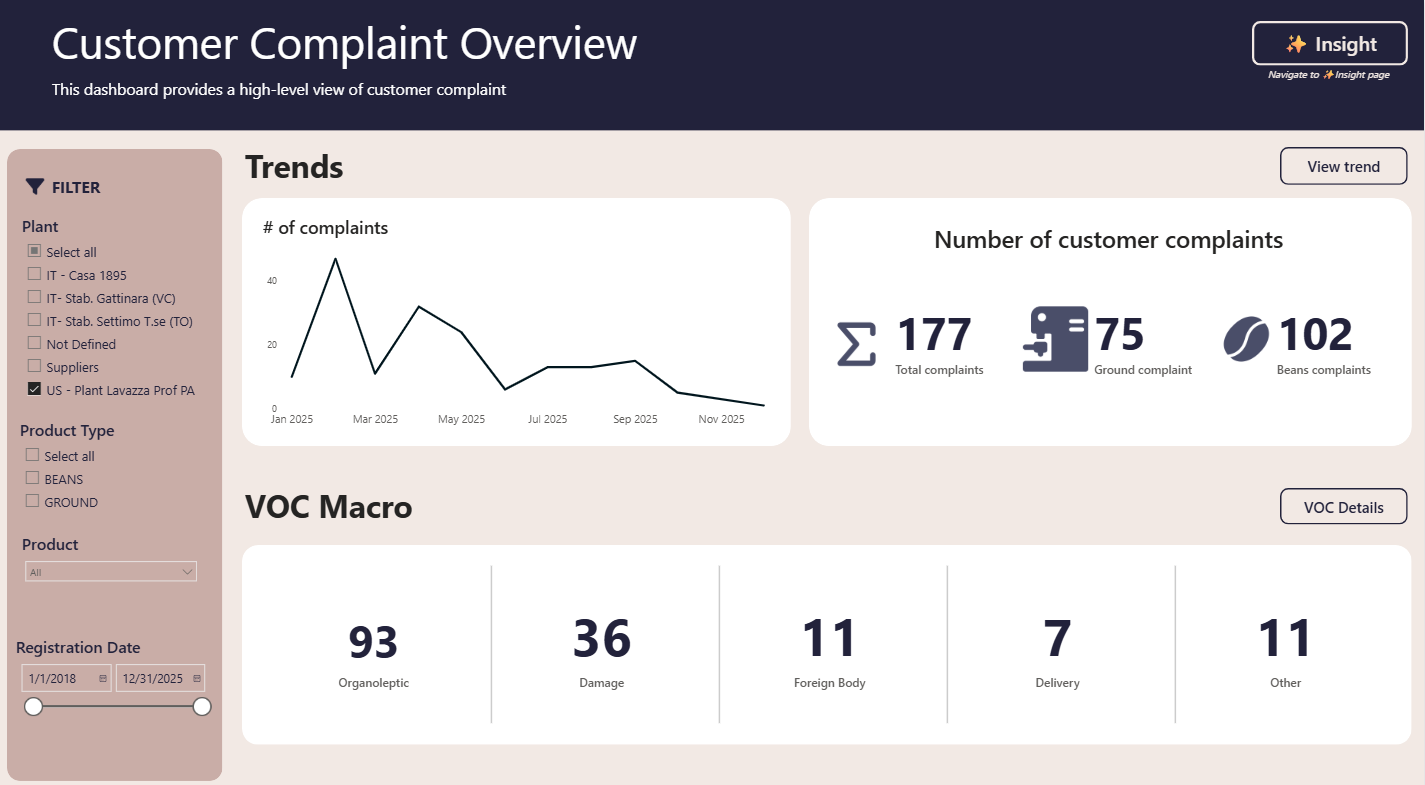This screenshot has width=1425, height=785.
Task: Click the end date field 12/31/2025
Action: pos(160,678)
